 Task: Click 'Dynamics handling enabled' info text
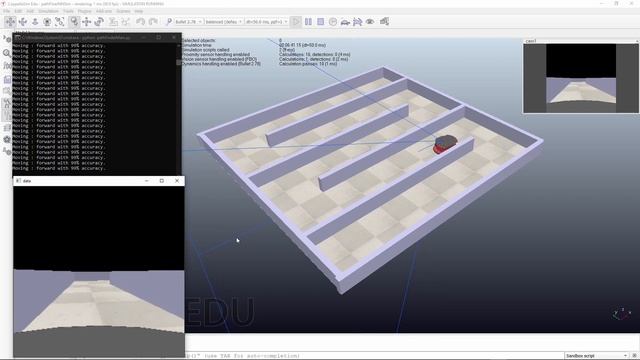[221, 64]
